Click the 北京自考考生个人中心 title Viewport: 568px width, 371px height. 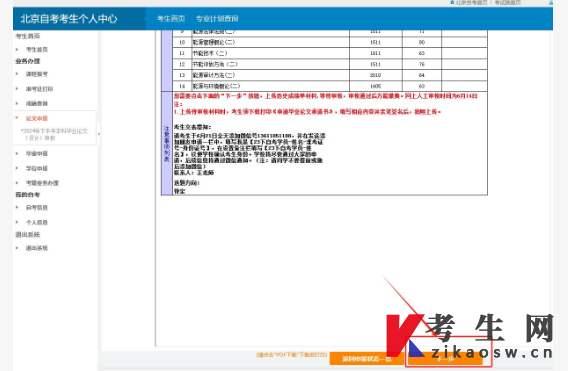click(69, 18)
